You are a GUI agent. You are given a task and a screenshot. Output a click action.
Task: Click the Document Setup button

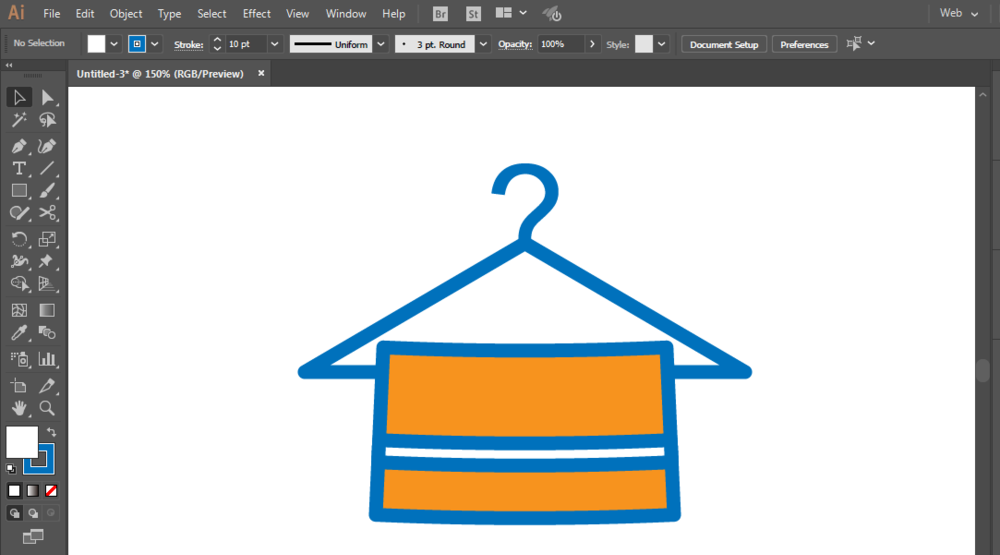[x=724, y=44]
